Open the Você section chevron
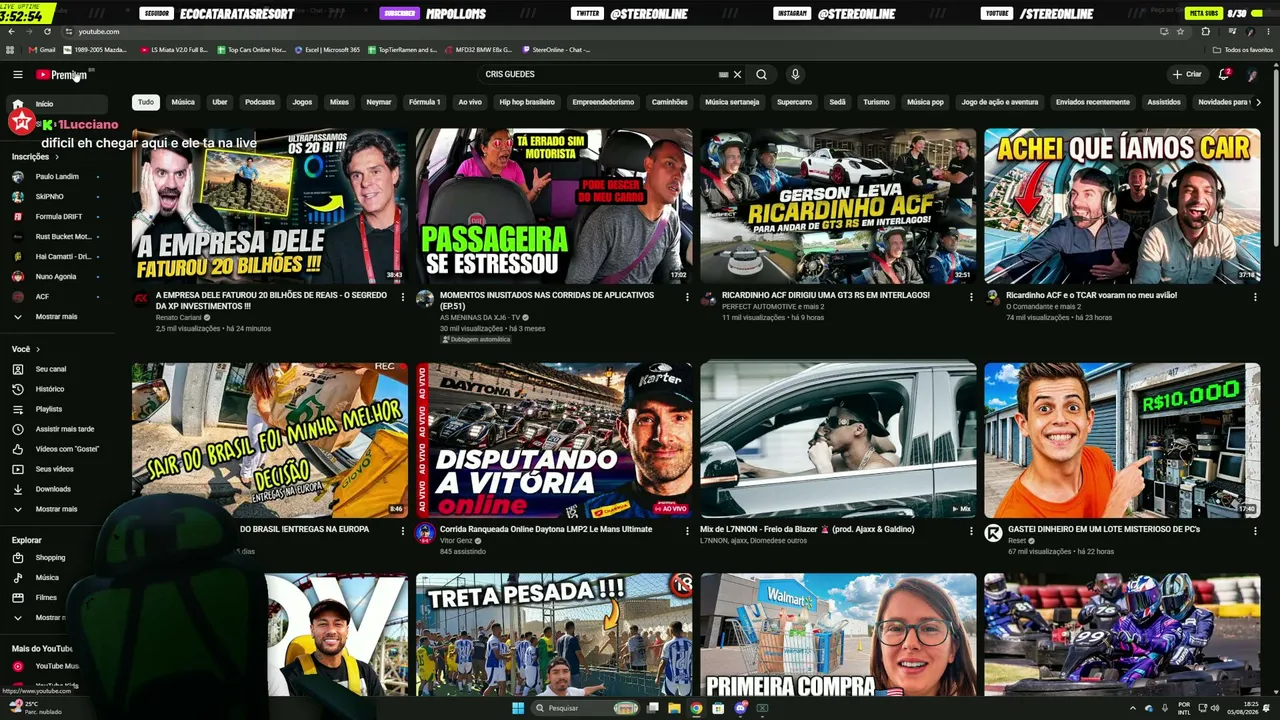Image resolution: width=1280 pixels, height=720 pixels. coord(38,349)
